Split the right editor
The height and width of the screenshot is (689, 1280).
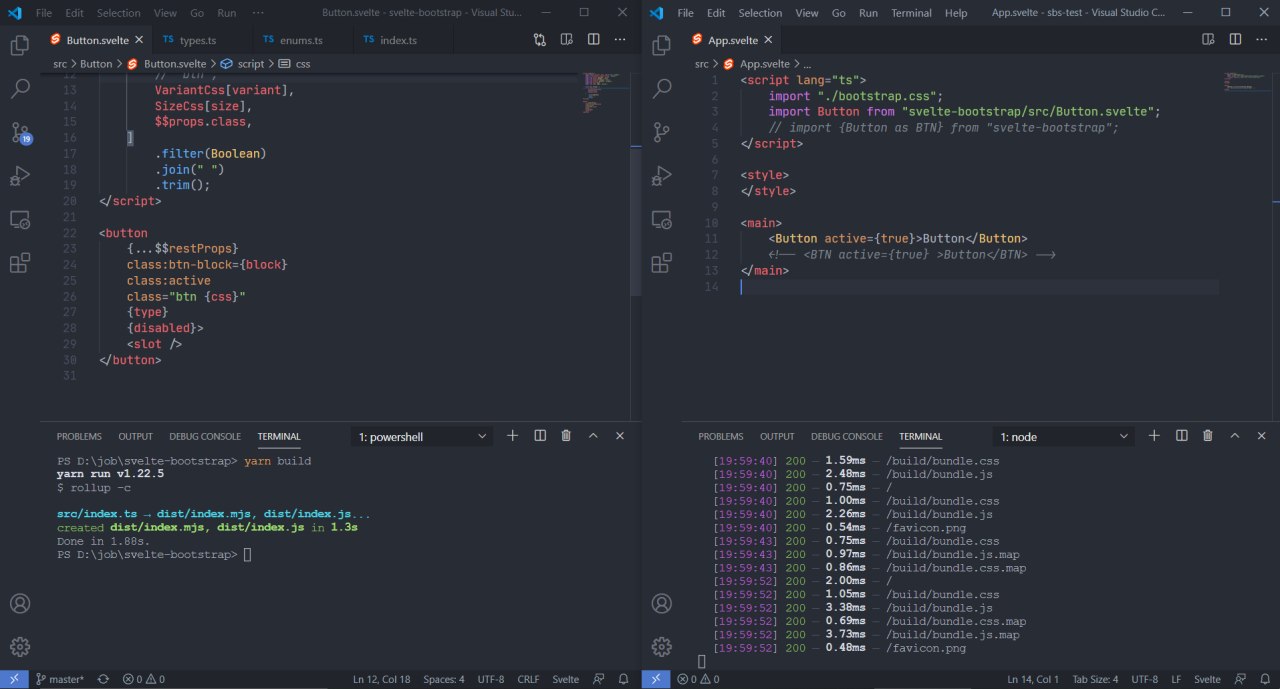coord(1235,40)
